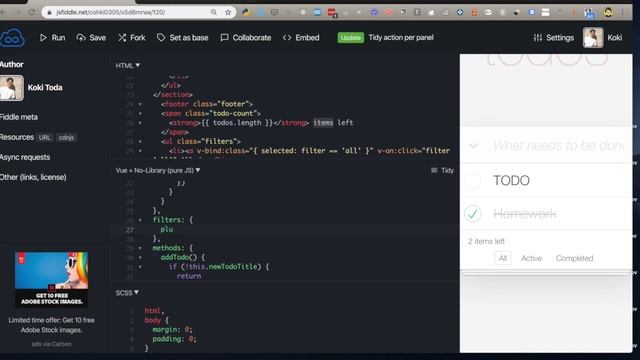Open the Vue + No-Library panel dropdown
640x360 pixels.
tap(158, 170)
